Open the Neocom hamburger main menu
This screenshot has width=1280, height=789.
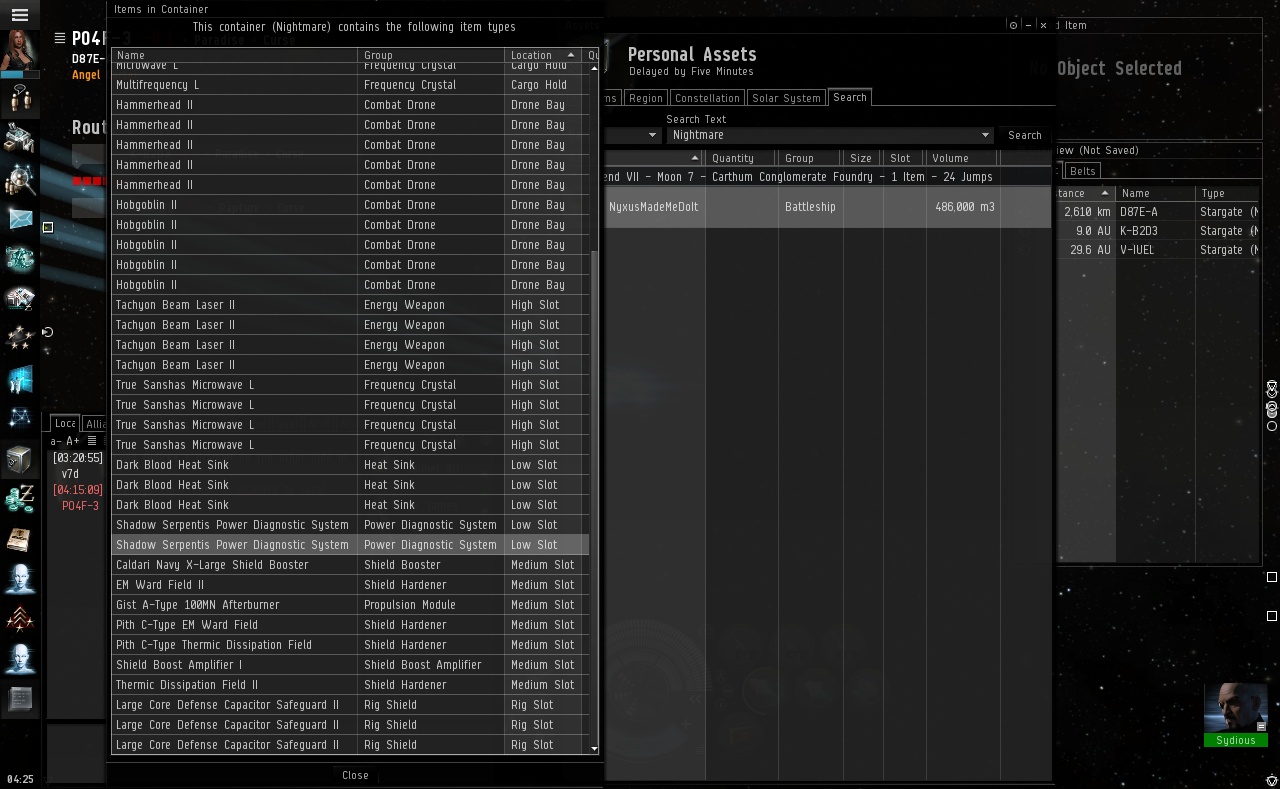(19, 15)
